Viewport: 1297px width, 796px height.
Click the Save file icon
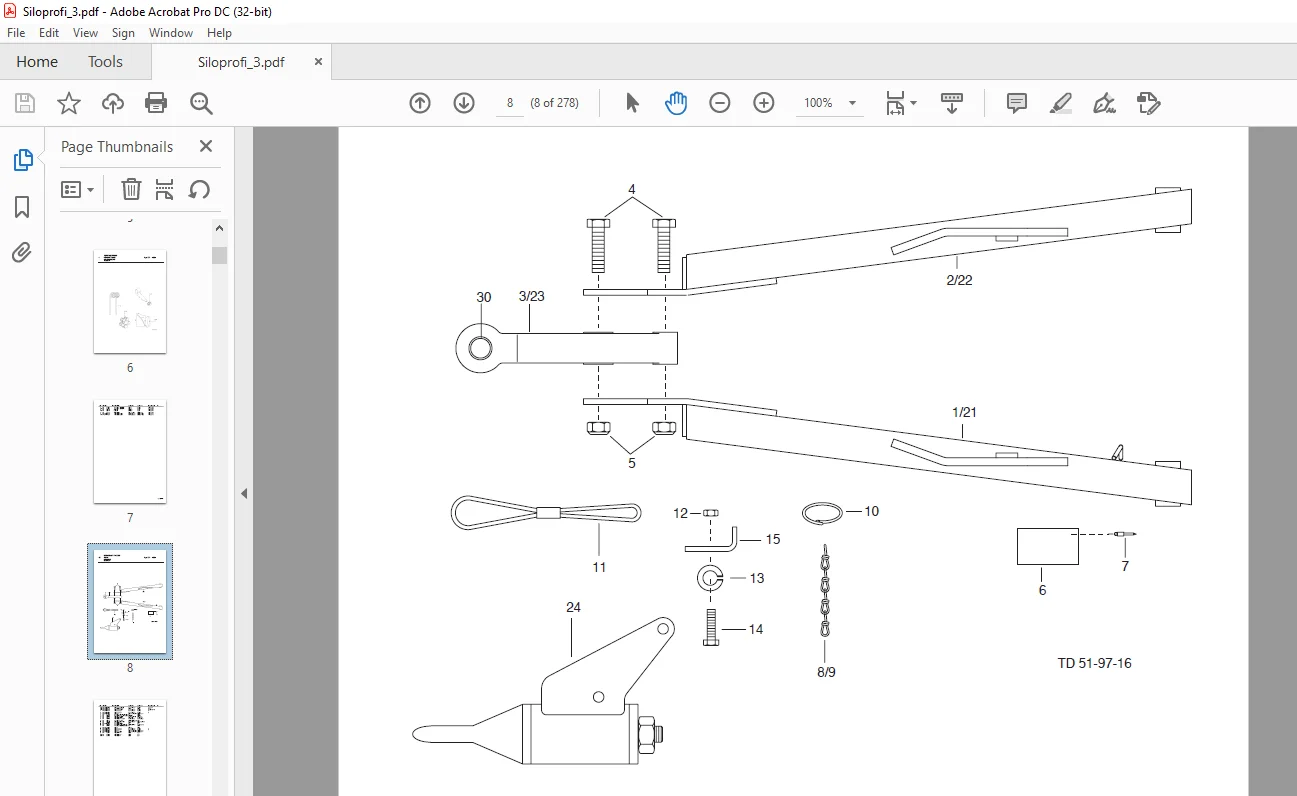pyautogui.click(x=25, y=103)
